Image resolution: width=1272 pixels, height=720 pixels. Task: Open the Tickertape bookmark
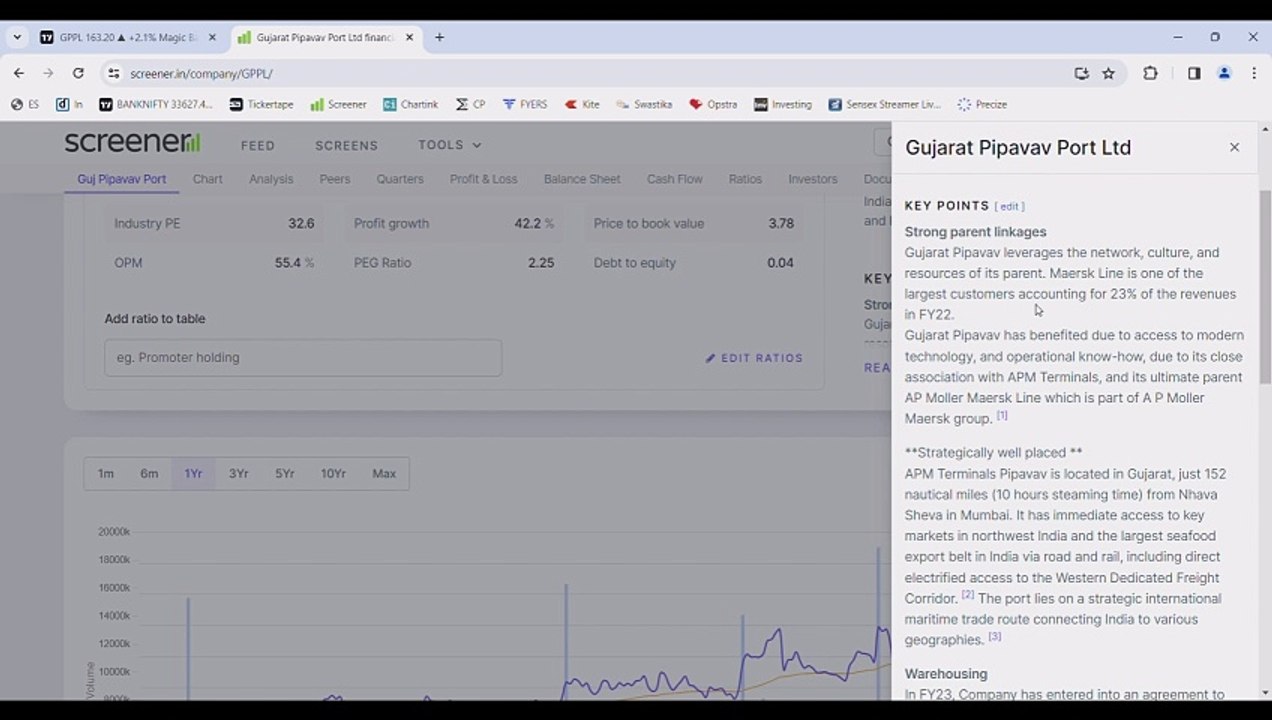pos(261,104)
